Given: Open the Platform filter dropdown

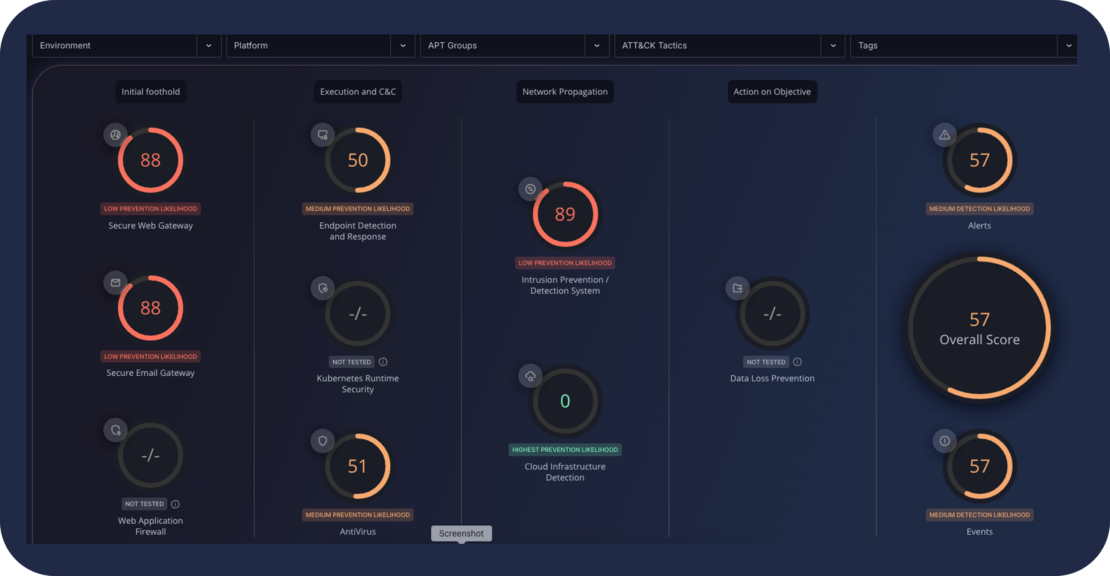Looking at the screenshot, I should 321,45.
